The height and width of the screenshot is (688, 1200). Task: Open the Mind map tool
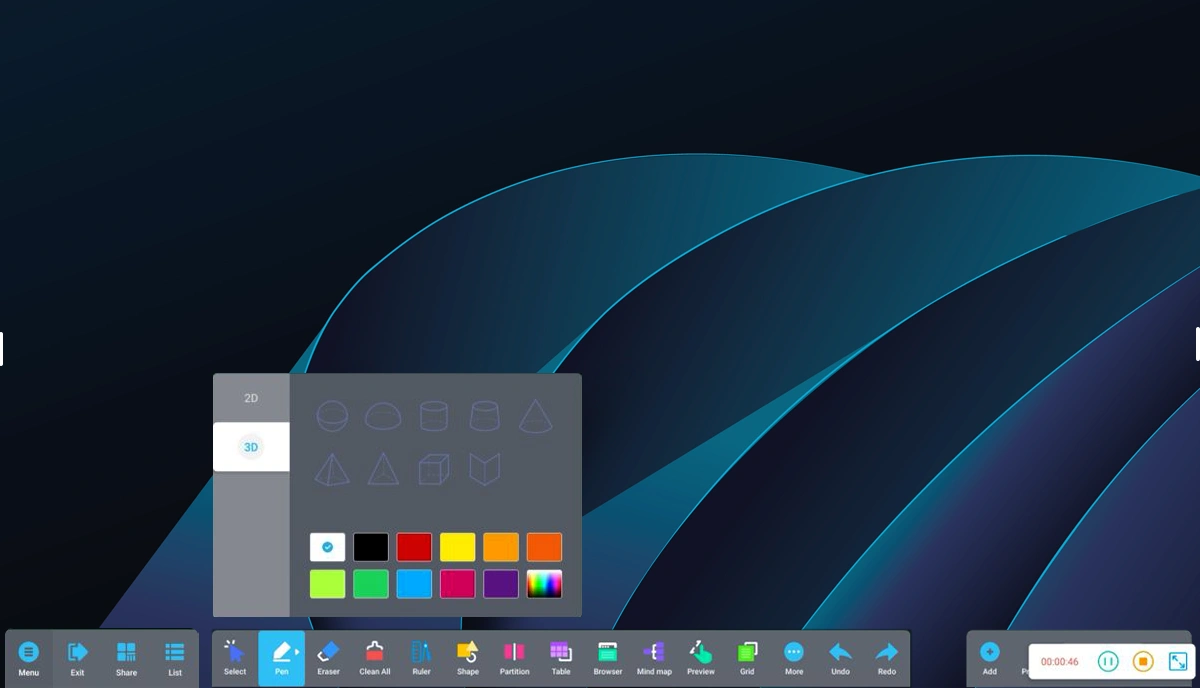[654, 657]
